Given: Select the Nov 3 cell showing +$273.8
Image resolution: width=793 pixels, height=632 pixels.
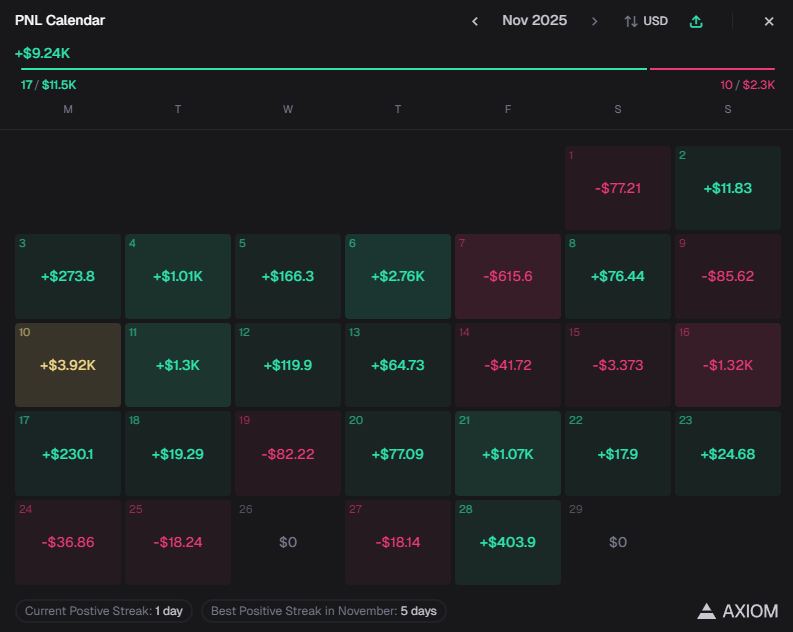Looking at the screenshot, I should click(x=68, y=276).
